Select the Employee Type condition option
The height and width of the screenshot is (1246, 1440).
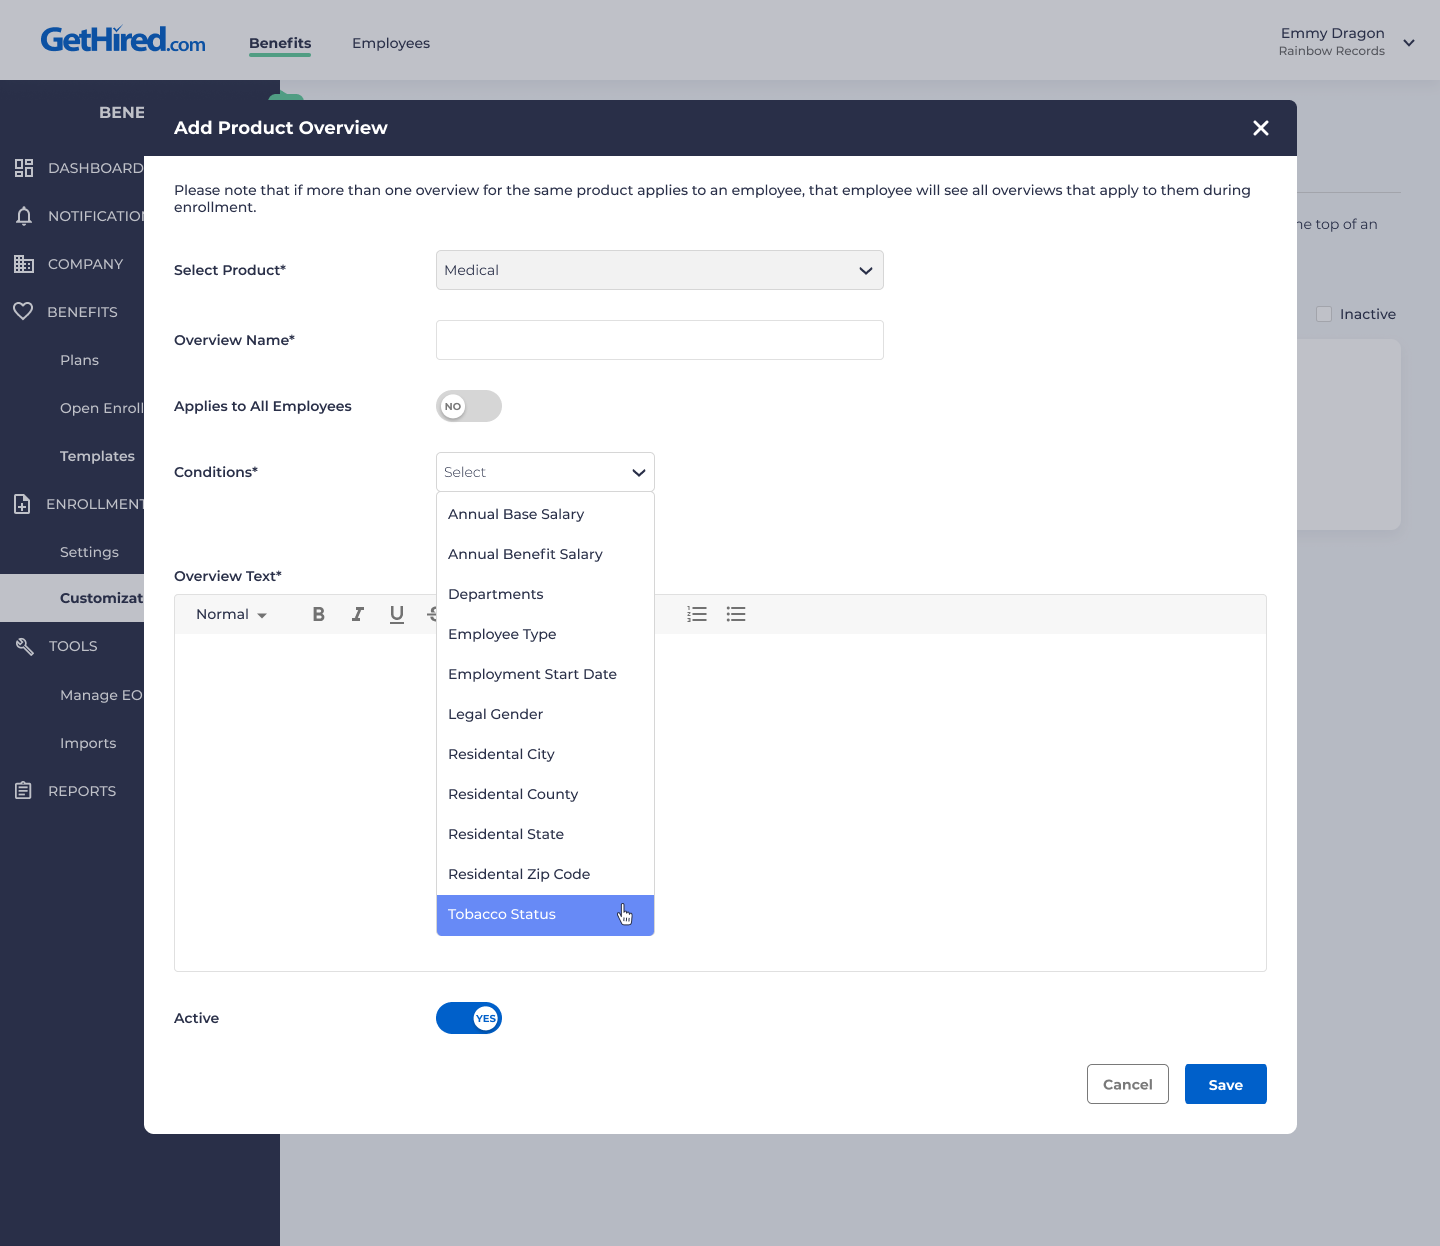click(x=502, y=634)
